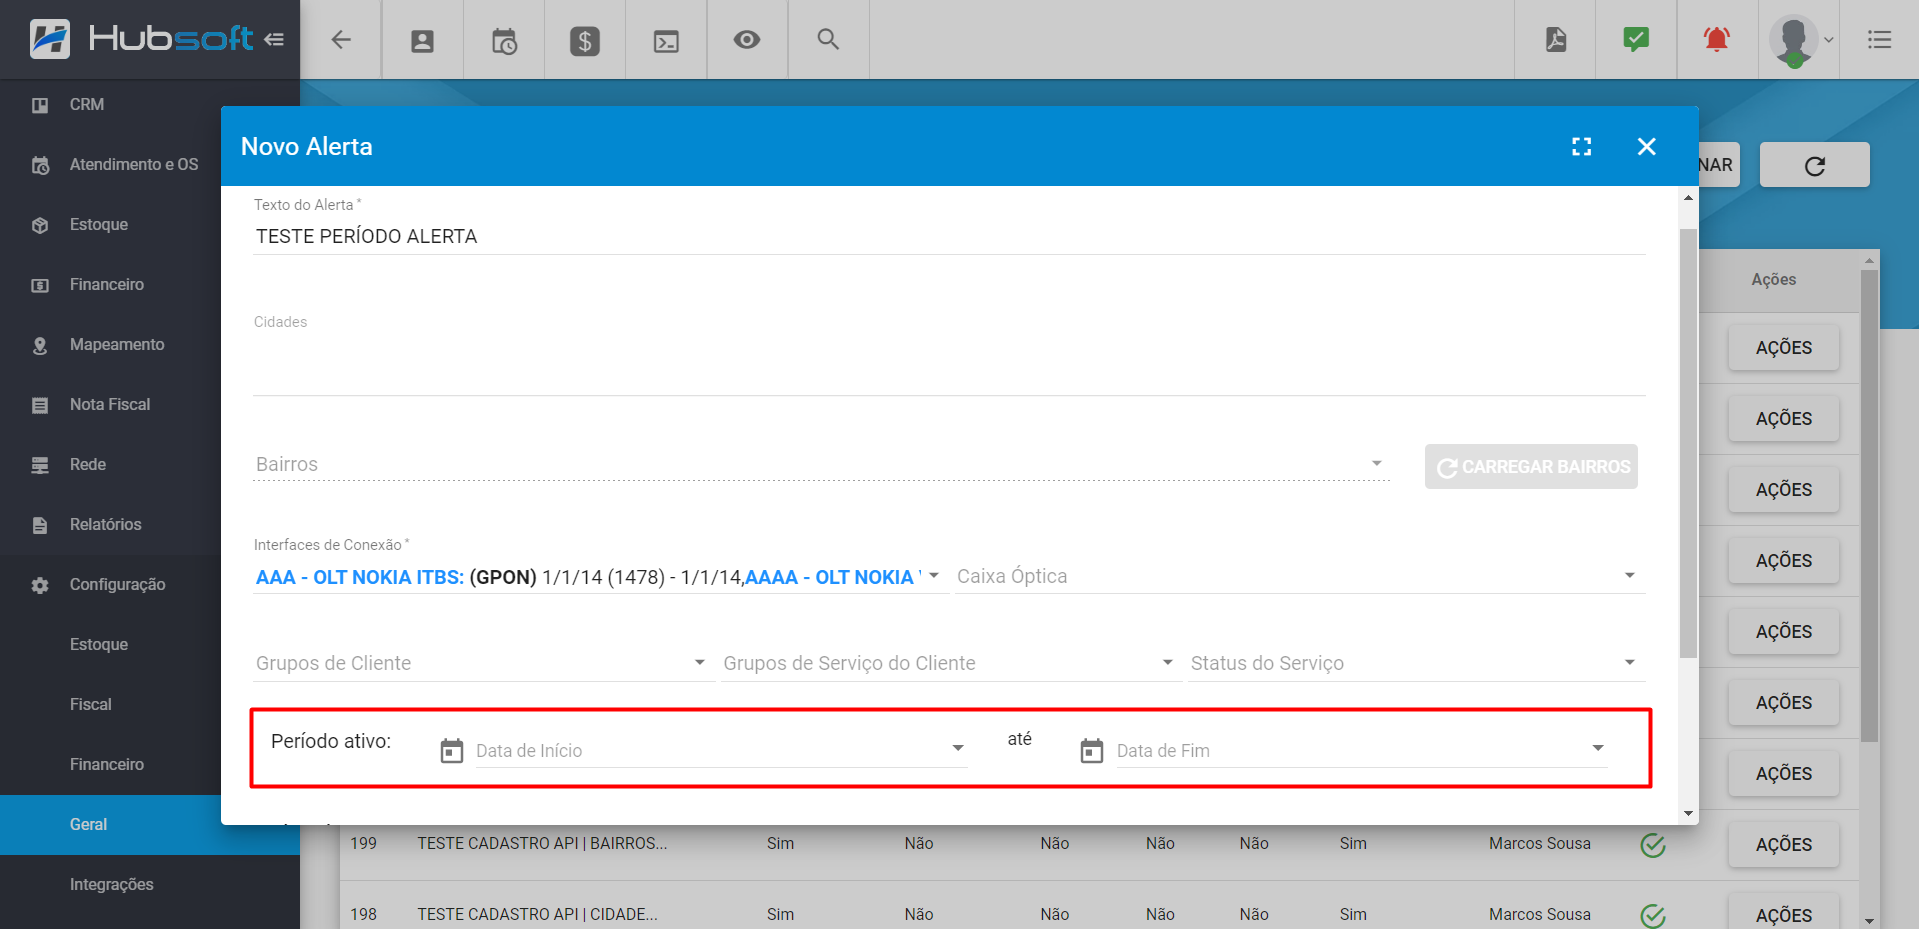Open the calendar clock schedule icon
This screenshot has width=1919, height=929.
(x=504, y=40)
